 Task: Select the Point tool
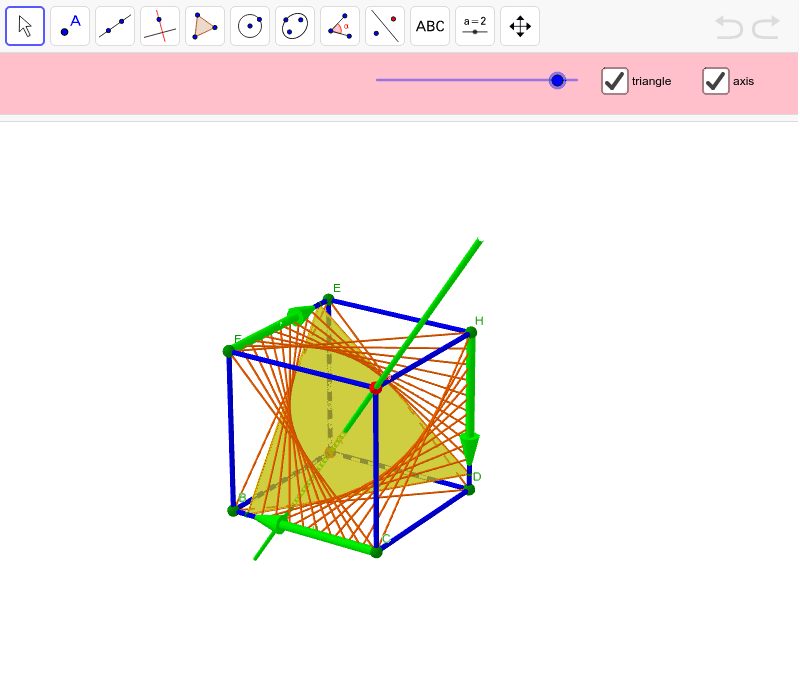pos(69,25)
